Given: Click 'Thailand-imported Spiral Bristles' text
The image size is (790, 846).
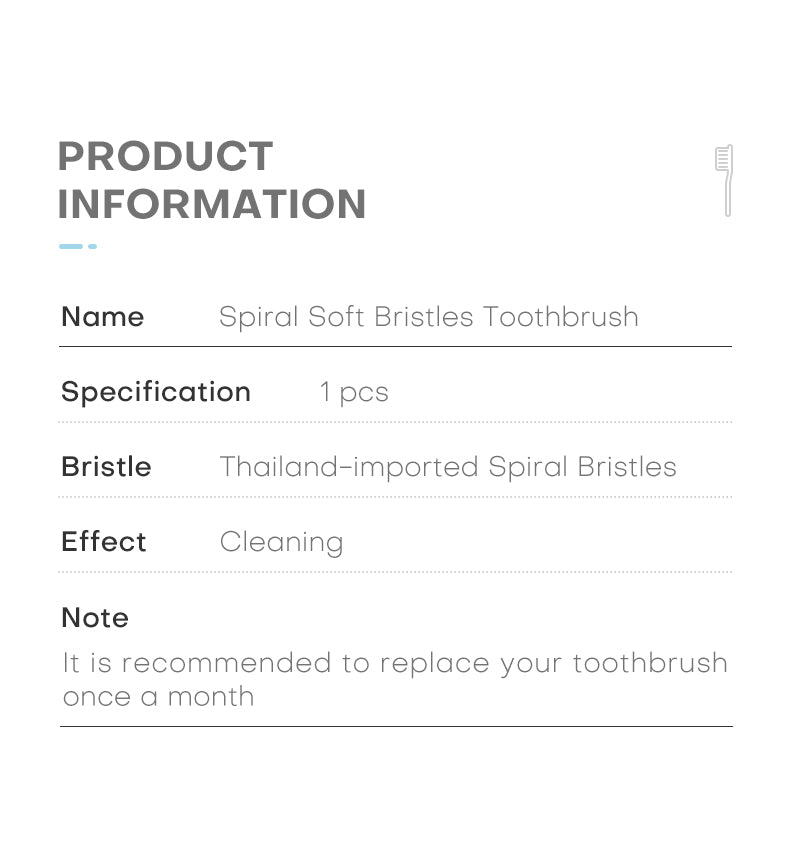Looking at the screenshot, I should point(448,467).
